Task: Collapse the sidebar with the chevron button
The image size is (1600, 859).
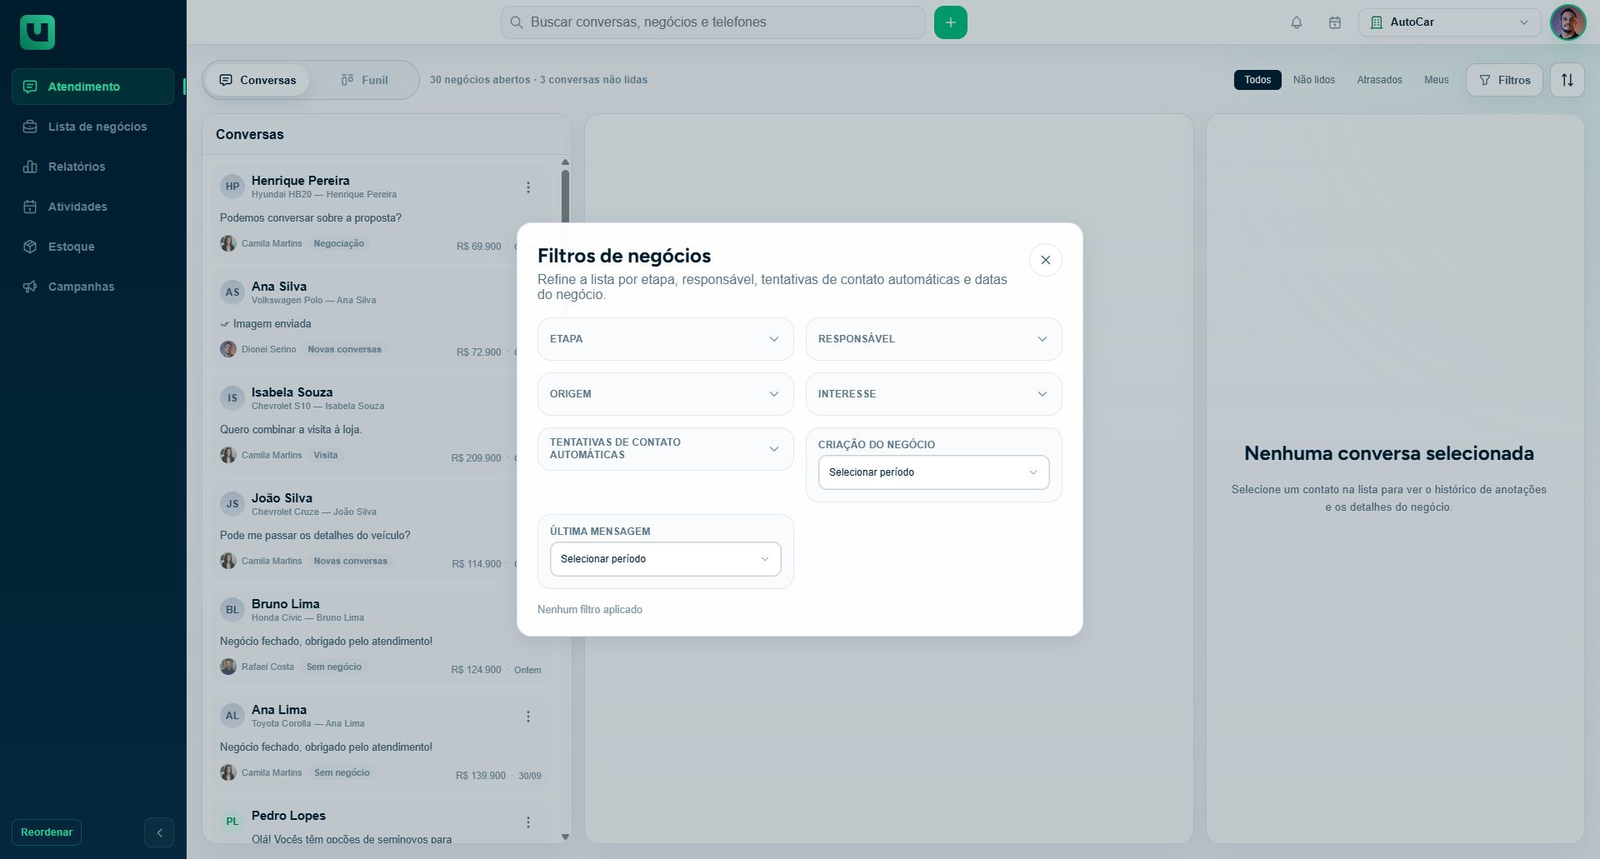Action: point(159,832)
